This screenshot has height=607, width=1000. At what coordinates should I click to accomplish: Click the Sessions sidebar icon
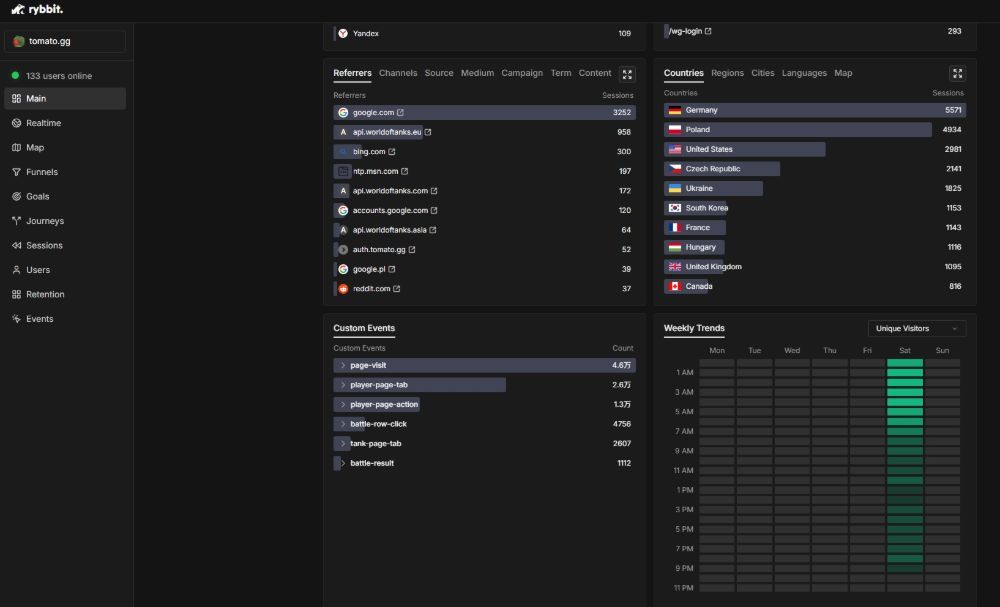[17, 245]
